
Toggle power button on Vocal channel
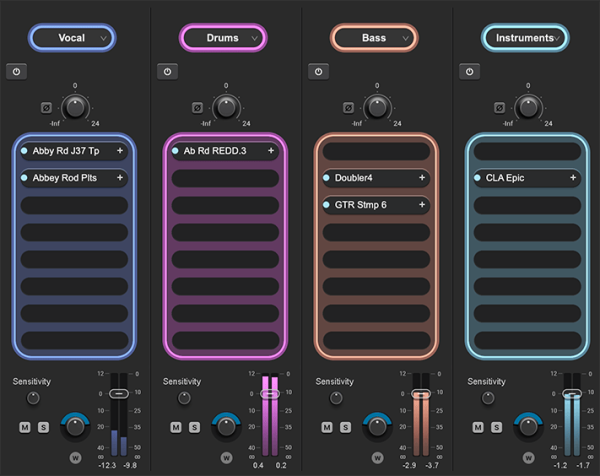(x=16, y=72)
